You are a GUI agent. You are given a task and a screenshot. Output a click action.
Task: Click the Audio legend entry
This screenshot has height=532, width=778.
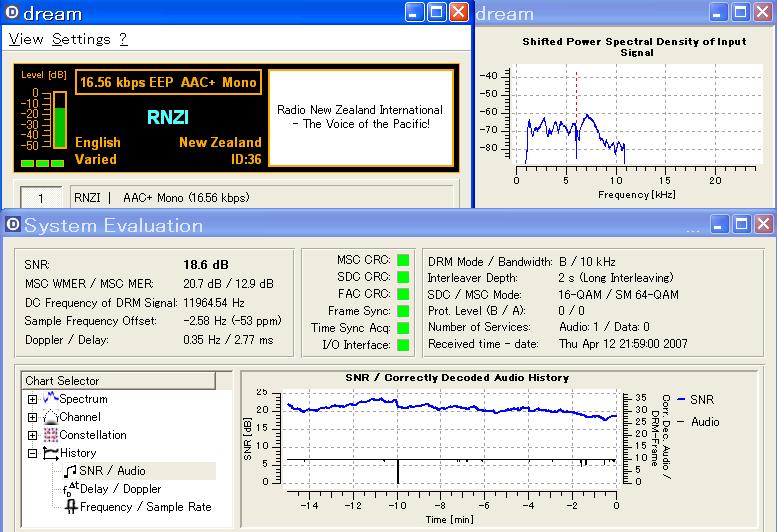[698, 422]
